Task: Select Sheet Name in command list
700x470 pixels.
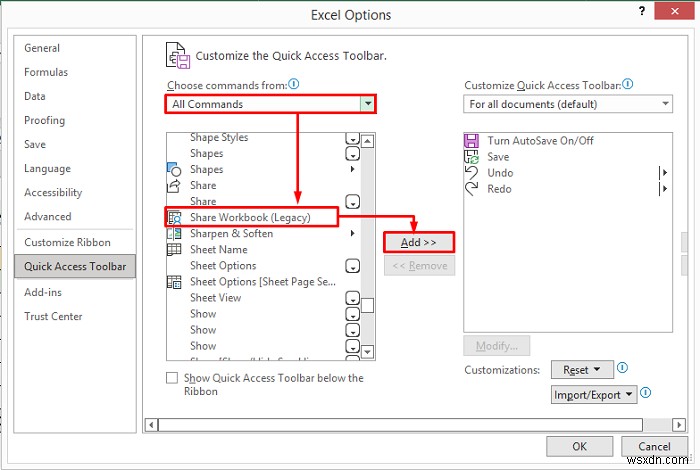Action: click(219, 250)
